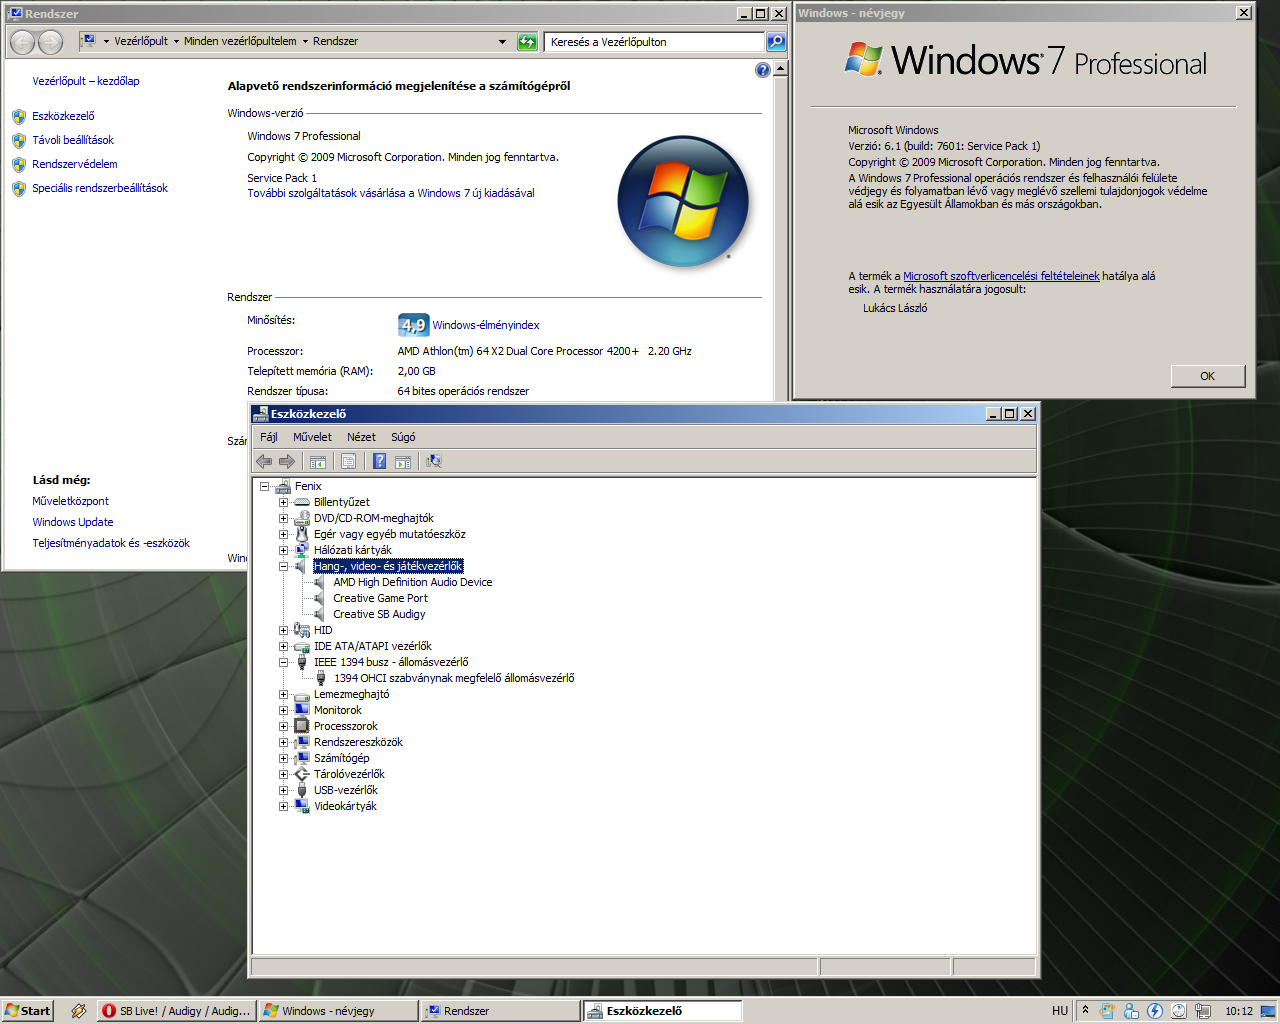Open Fájl menu in Eszközkezelő

coord(269,437)
